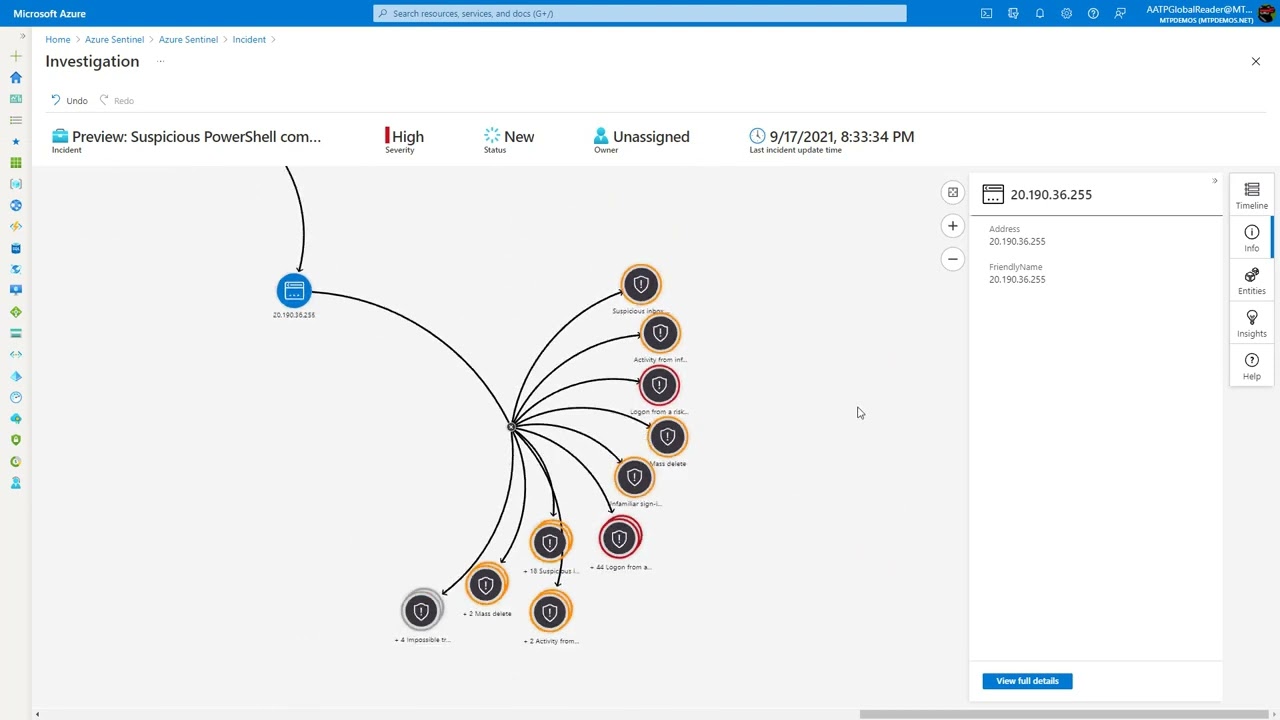Screen dimensions: 1280x720
Task: Focus the Search resources, services, and docs box
Action: pyautogui.click(x=640, y=13)
